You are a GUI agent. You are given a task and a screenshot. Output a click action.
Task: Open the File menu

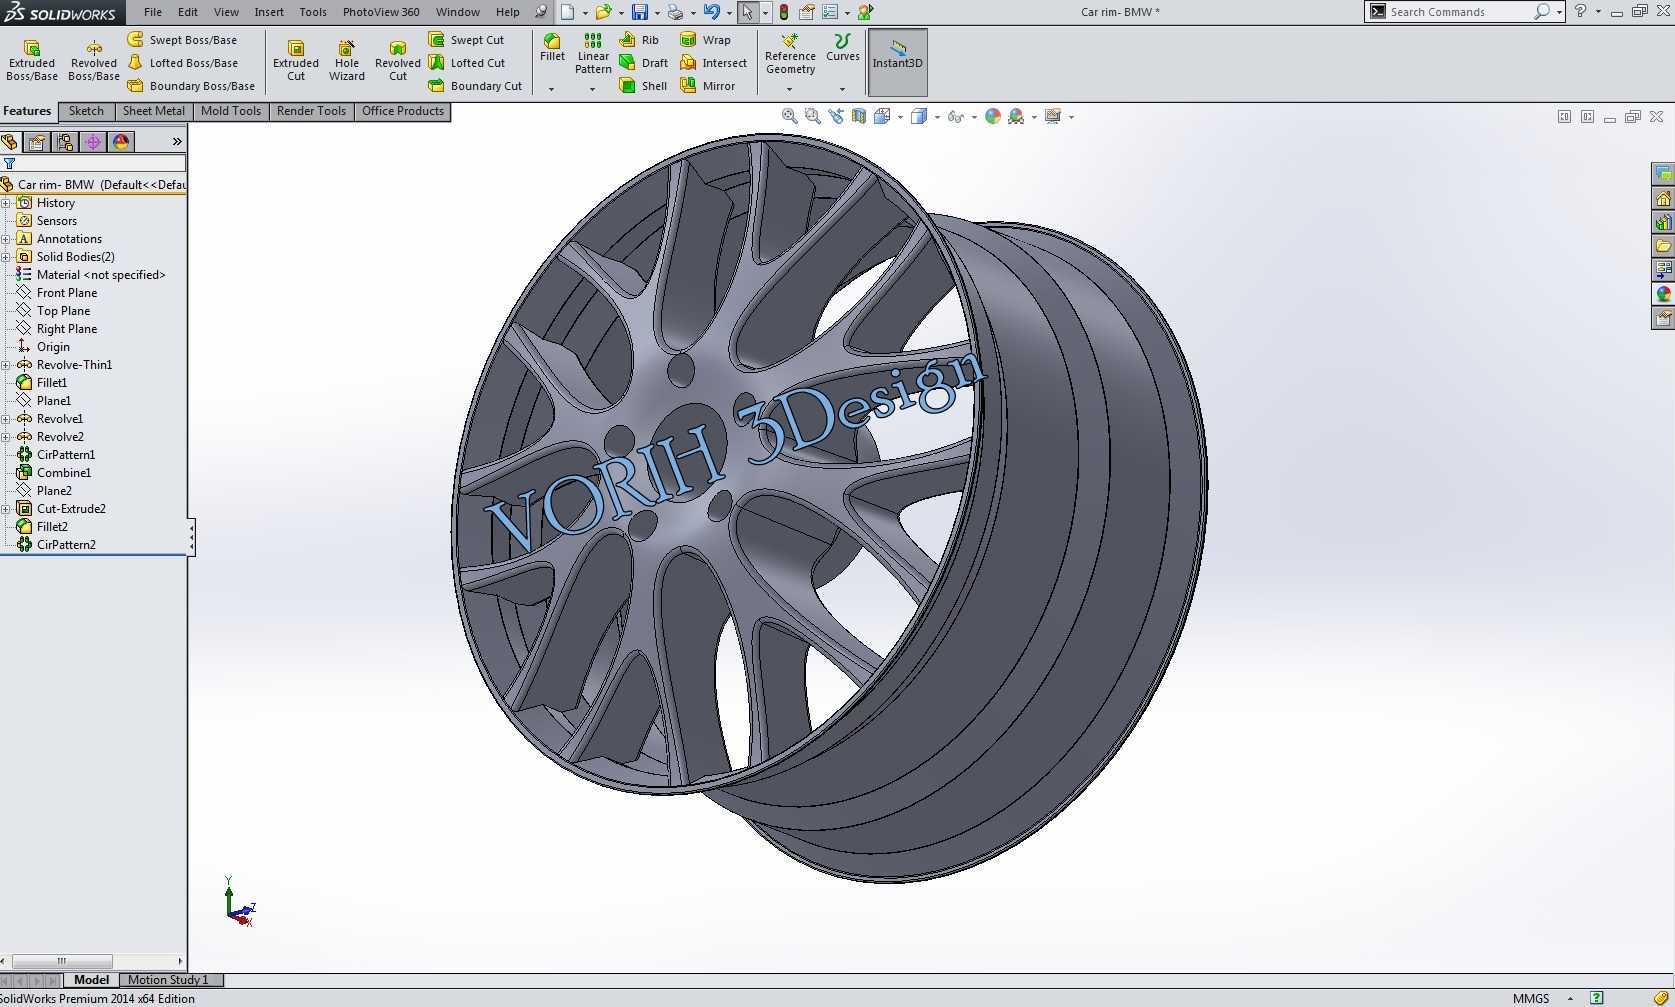click(x=153, y=12)
